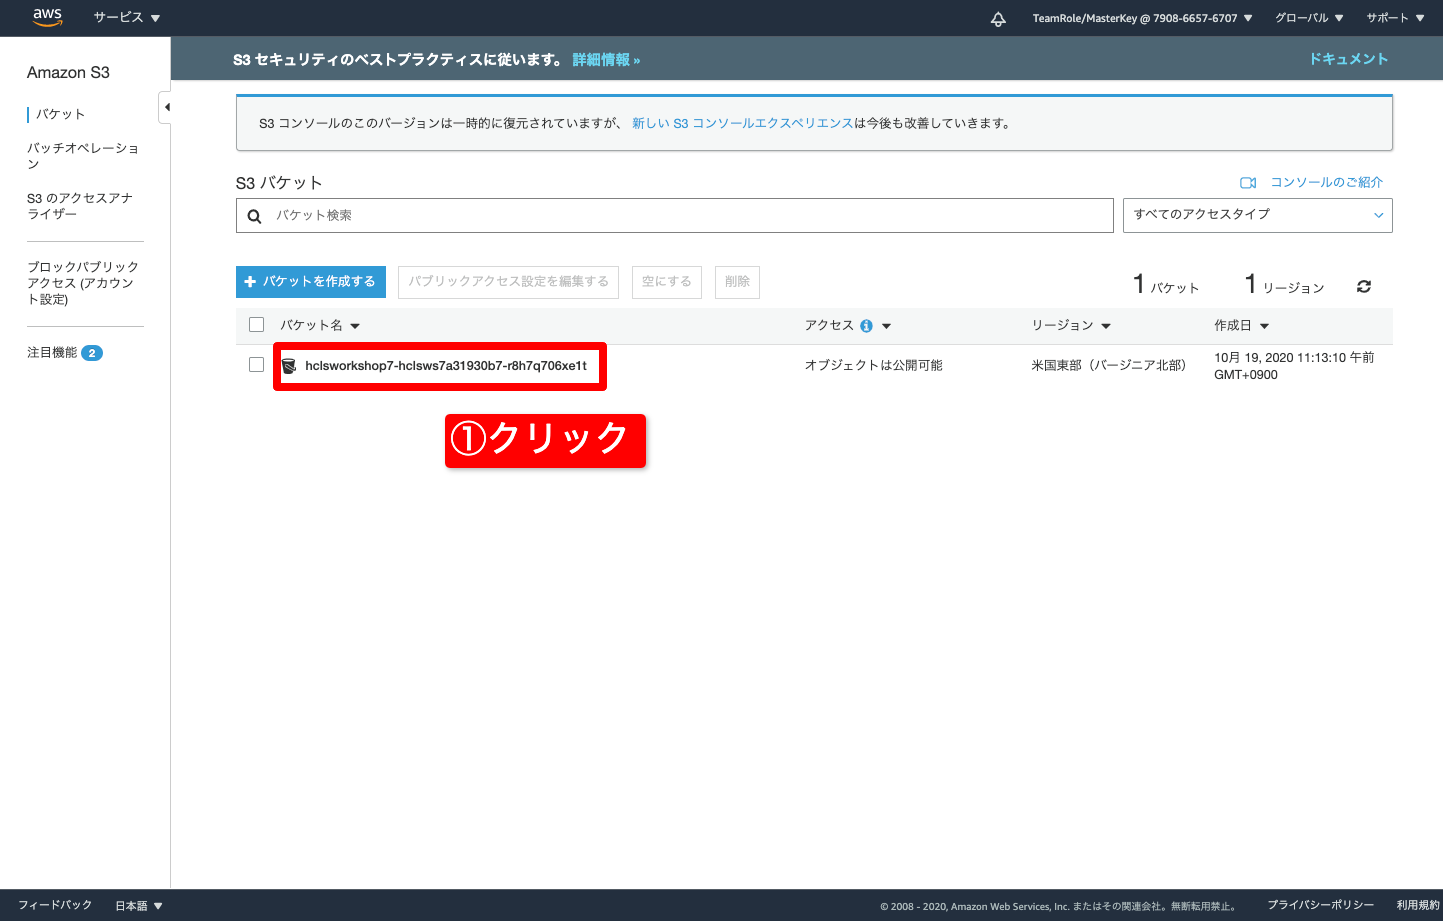Open the すべてのアクセスタイプ filter dropdown
Screen dimensions: 1443x921
1257,215
